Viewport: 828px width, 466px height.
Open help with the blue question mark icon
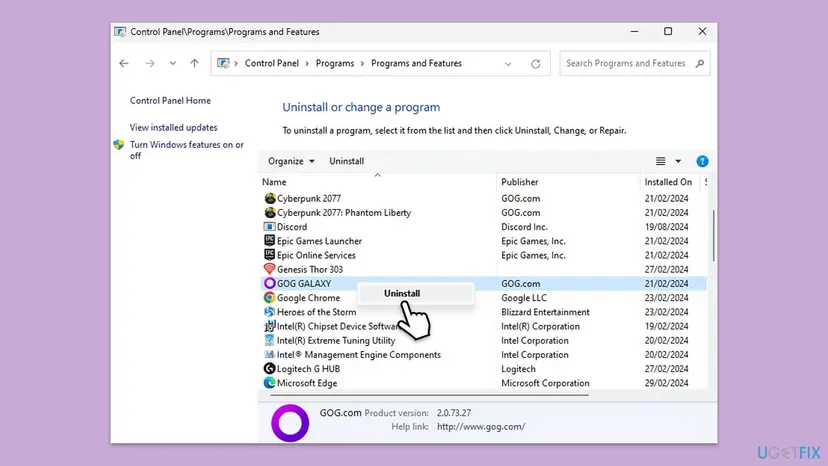tap(702, 161)
